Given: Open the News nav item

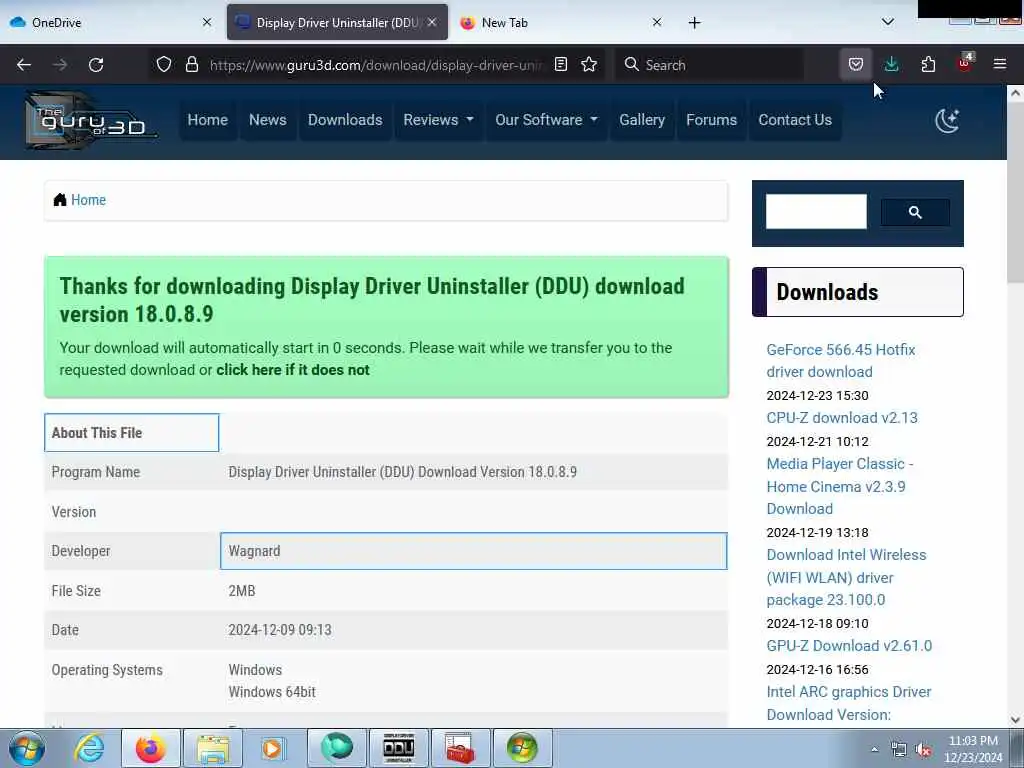Looking at the screenshot, I should [x=268, y=120].
